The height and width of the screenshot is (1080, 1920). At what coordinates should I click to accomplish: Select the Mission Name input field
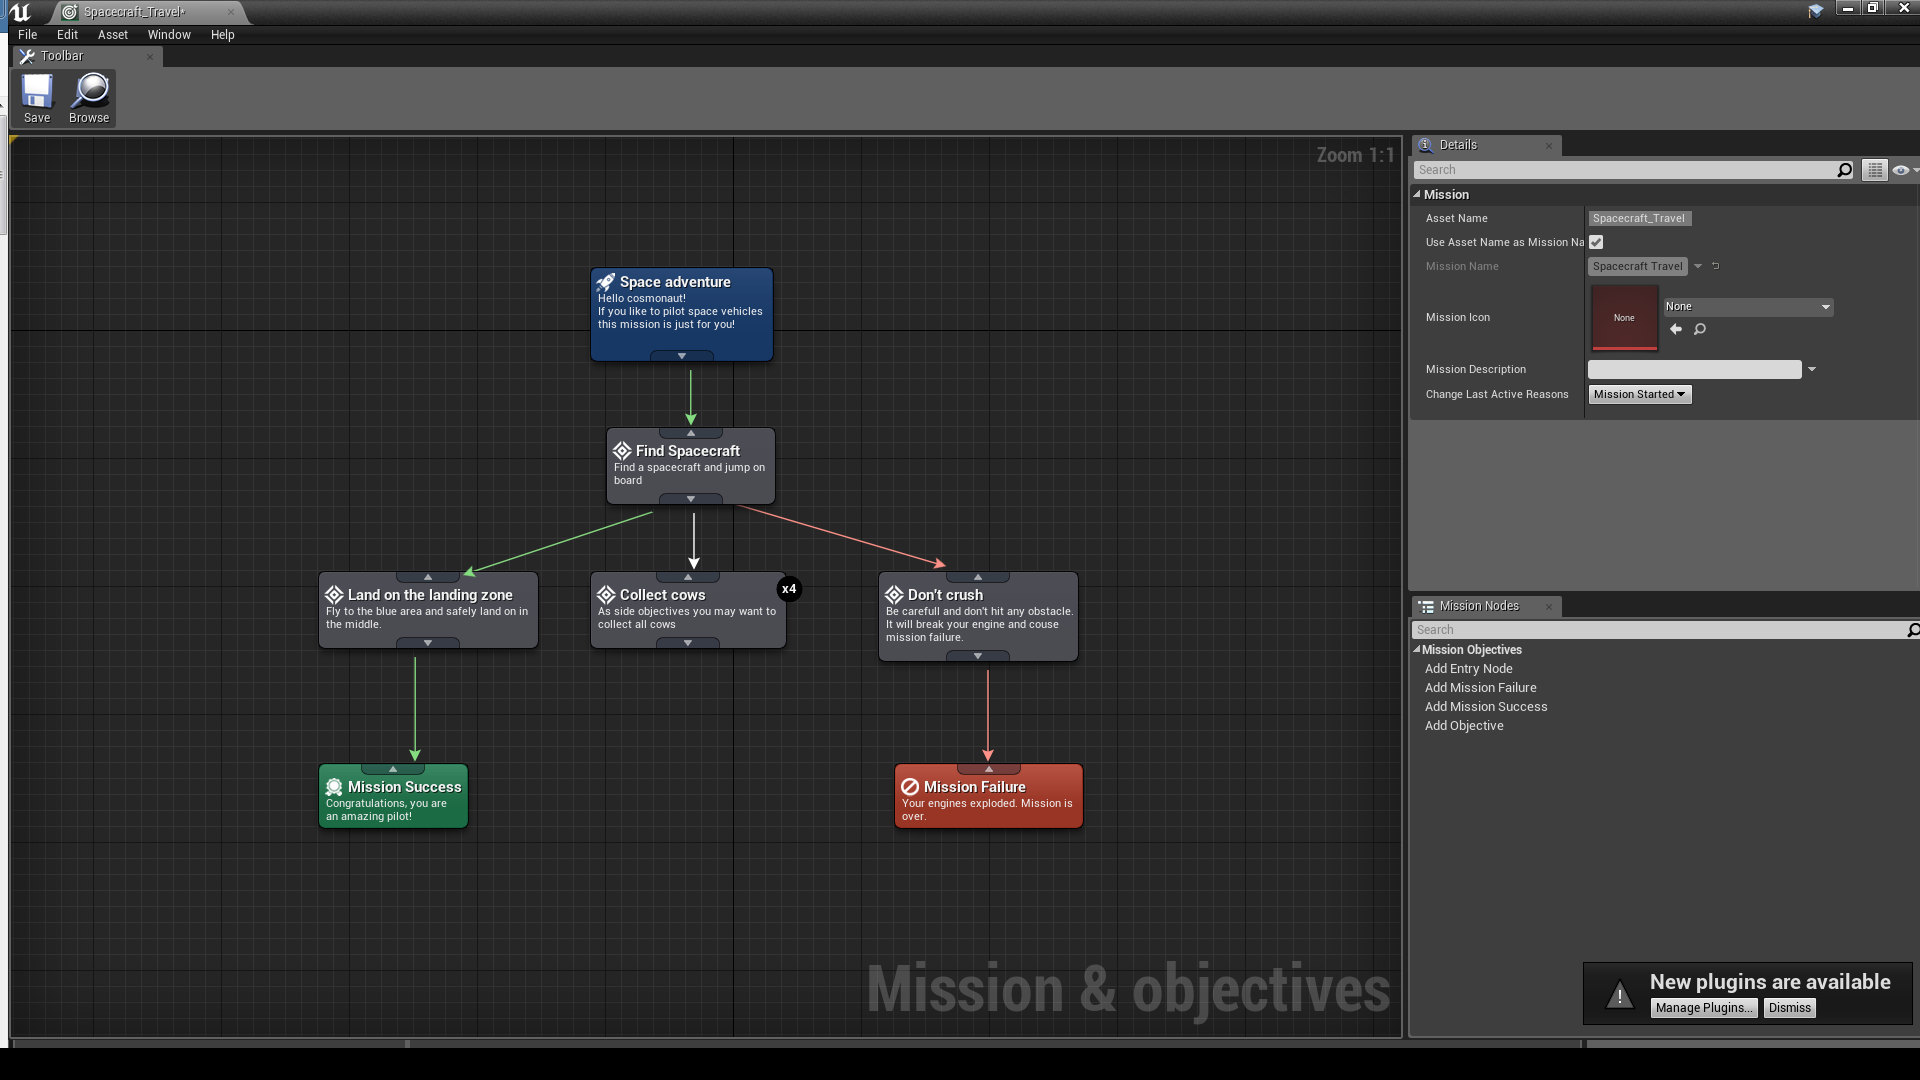(1638, 265)
